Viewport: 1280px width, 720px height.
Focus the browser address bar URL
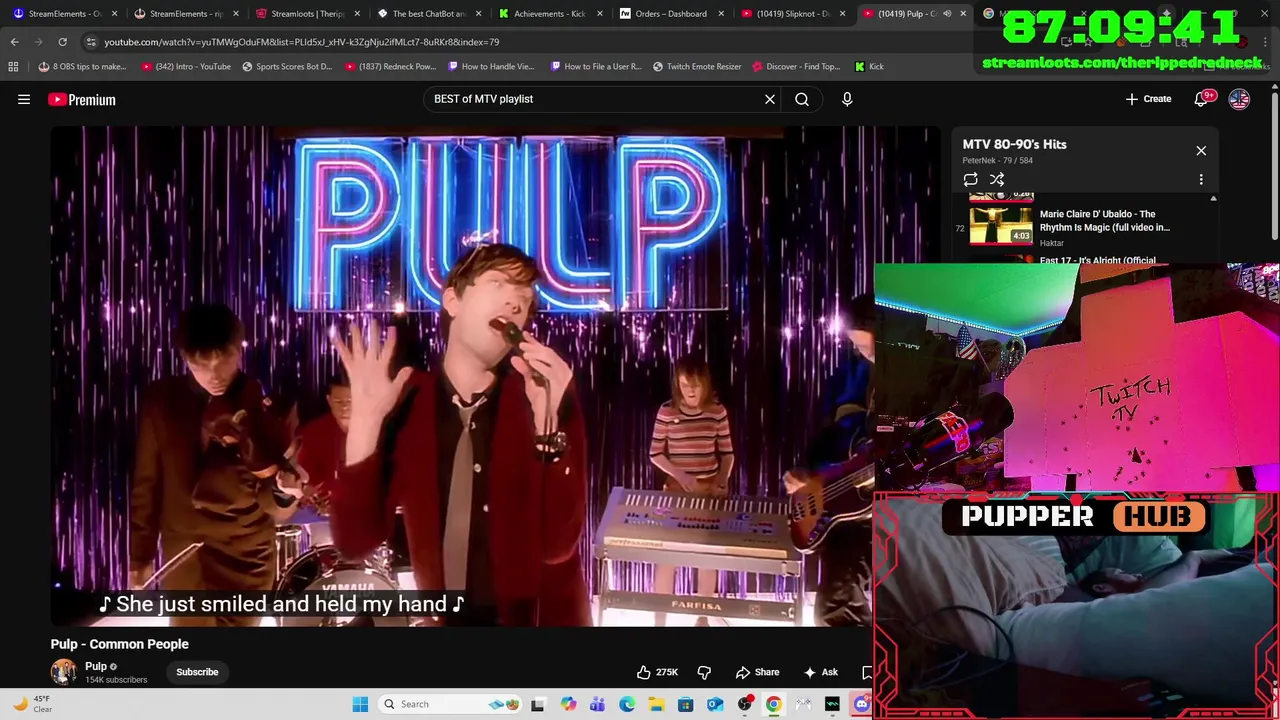(x=302, y=42)
